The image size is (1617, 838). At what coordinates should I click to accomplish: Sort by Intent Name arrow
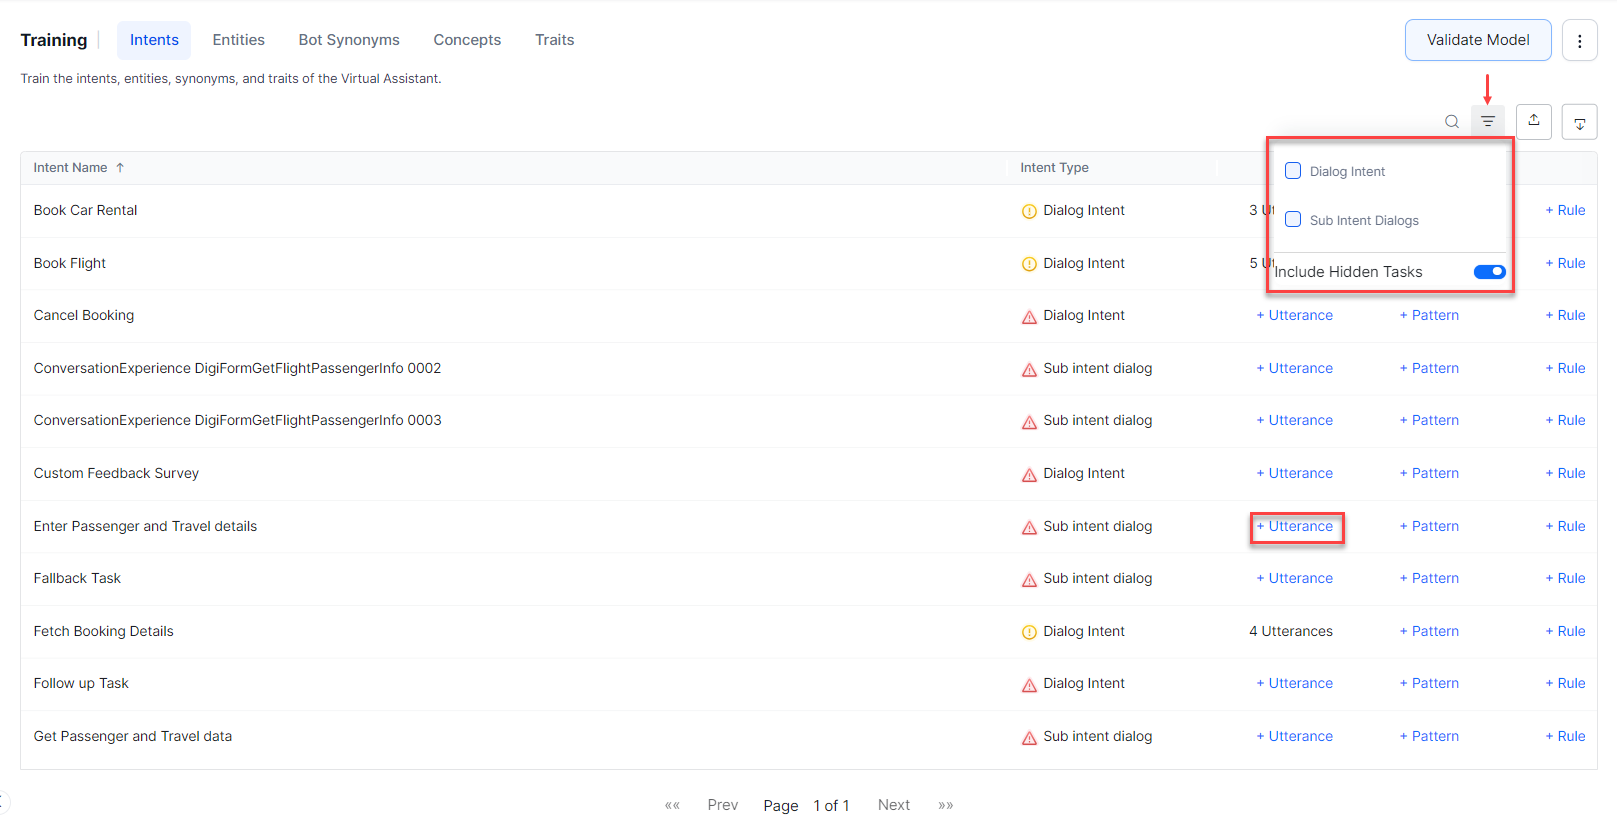tap(120, 168)
